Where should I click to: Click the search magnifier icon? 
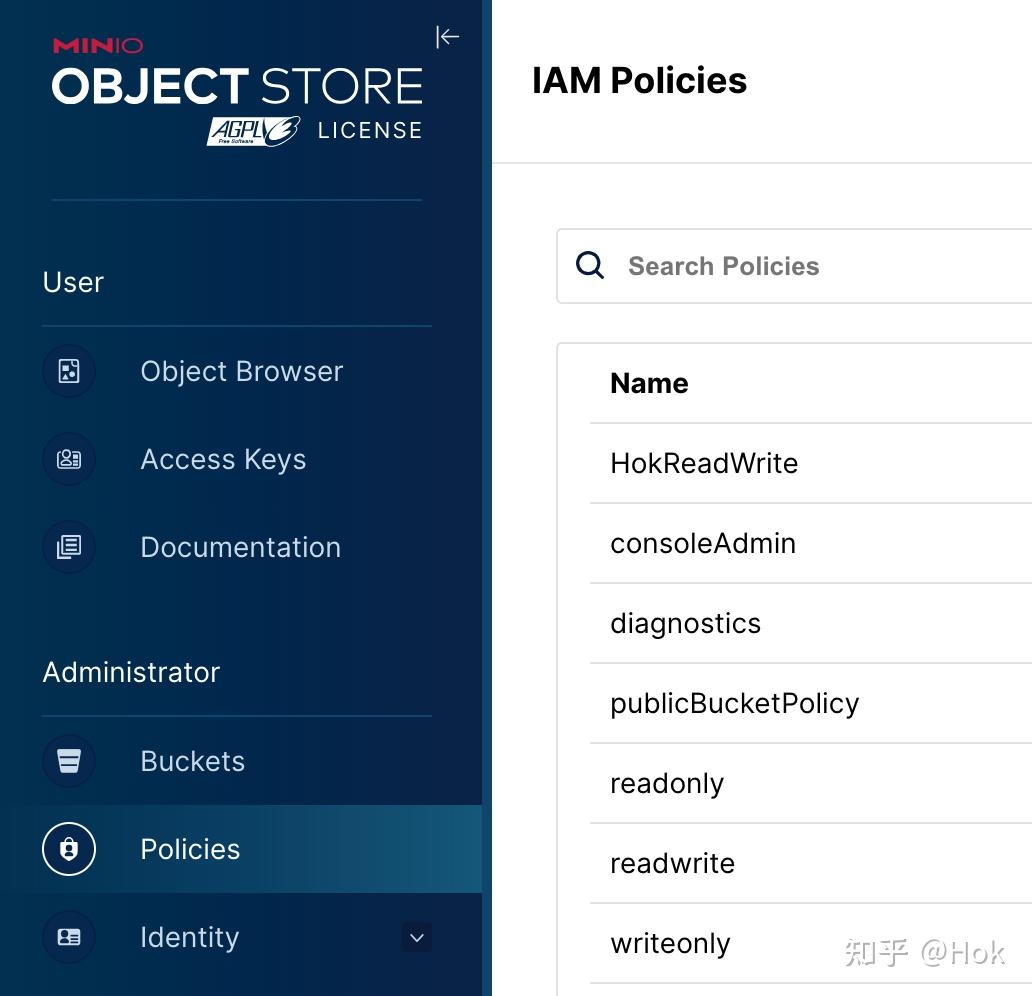point(590,265)
